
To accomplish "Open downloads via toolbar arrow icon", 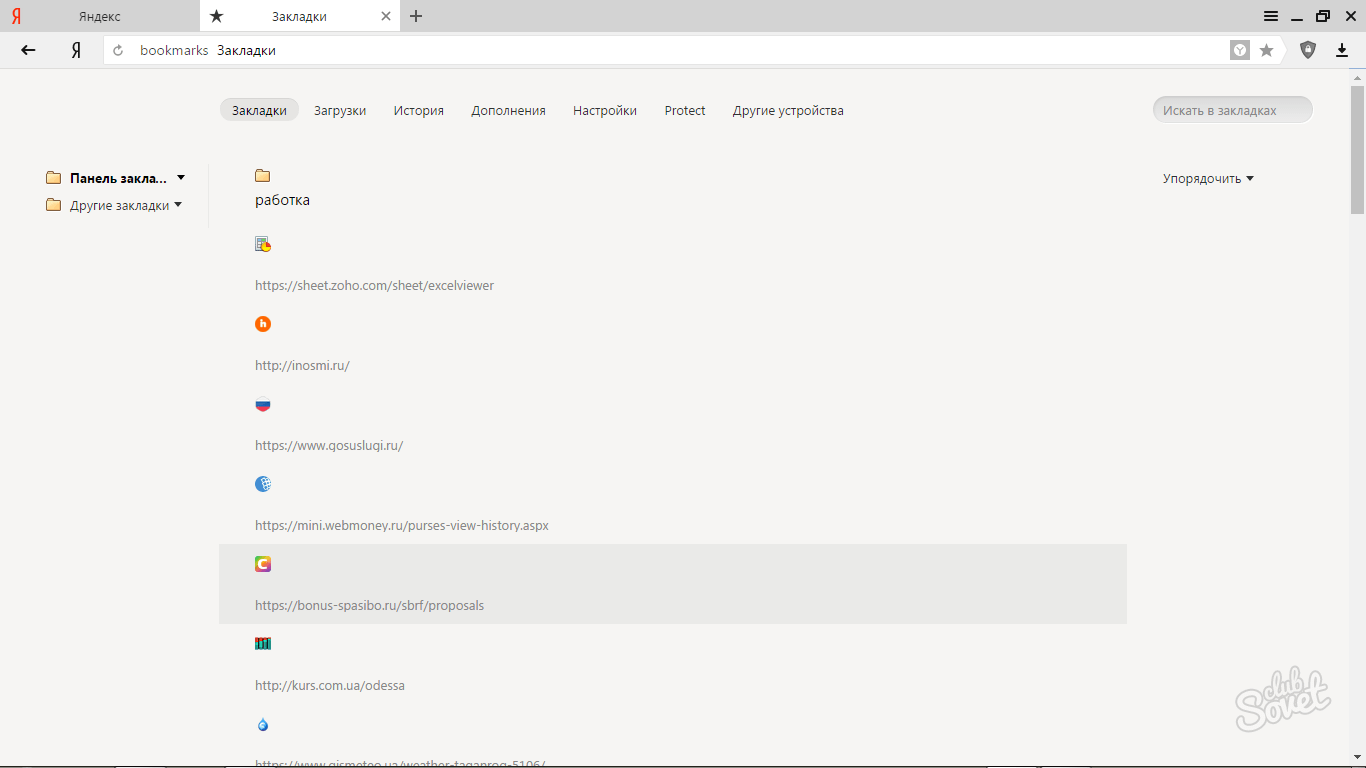I will click(1342, 50).
